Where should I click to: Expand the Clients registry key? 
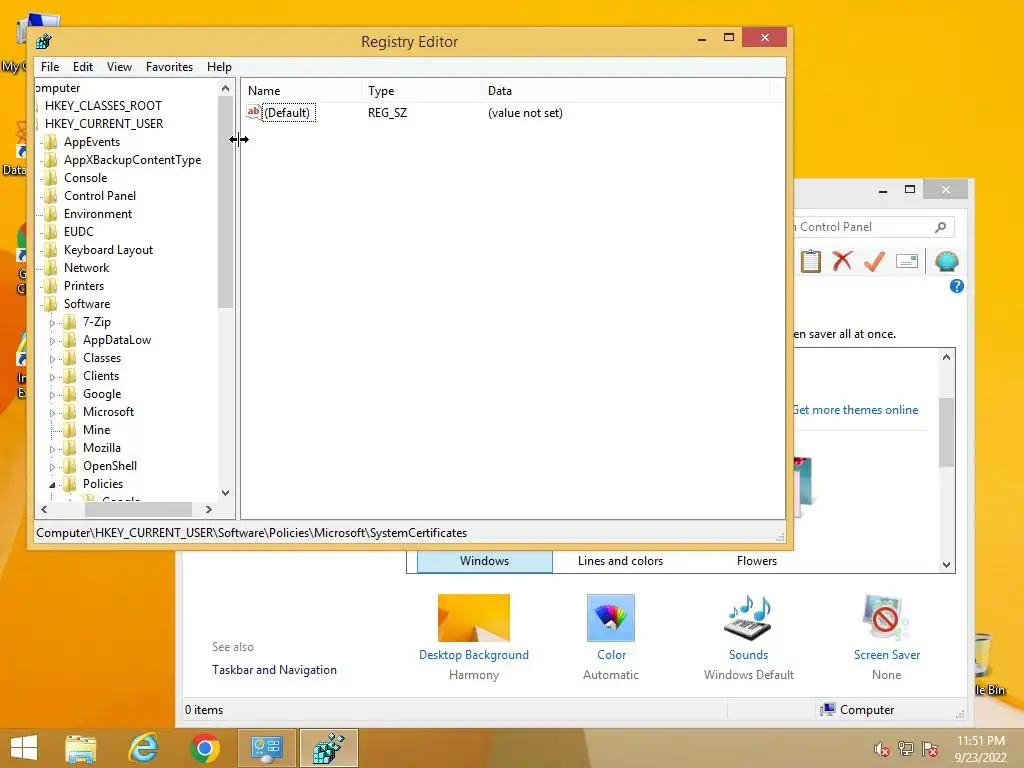[52, 377]
